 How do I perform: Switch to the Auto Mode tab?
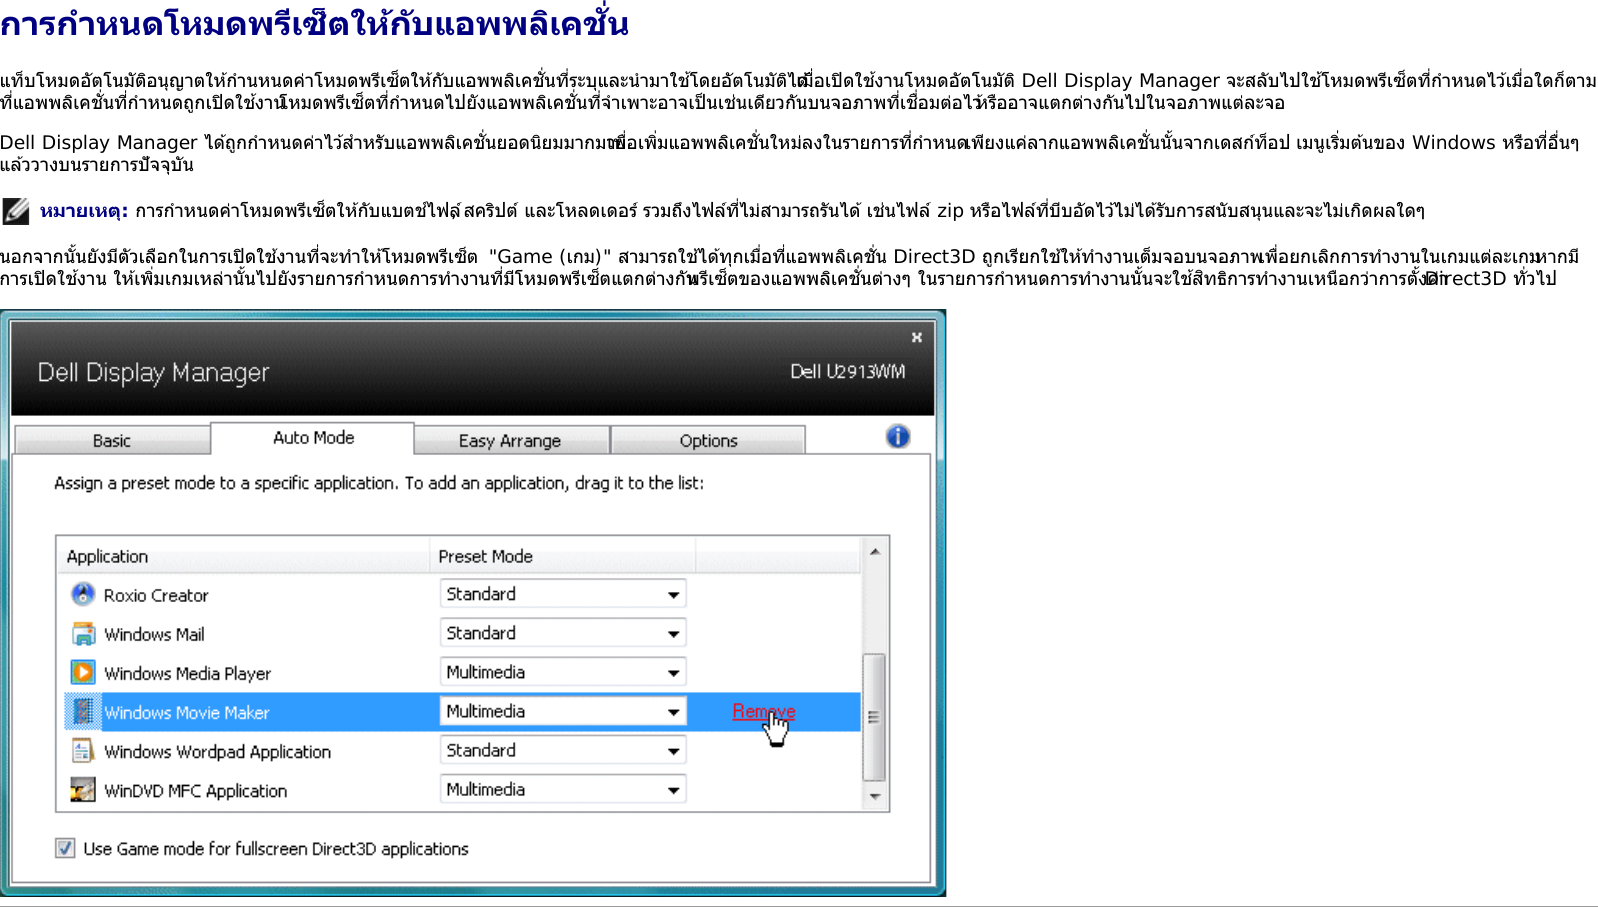coord(313,438)
